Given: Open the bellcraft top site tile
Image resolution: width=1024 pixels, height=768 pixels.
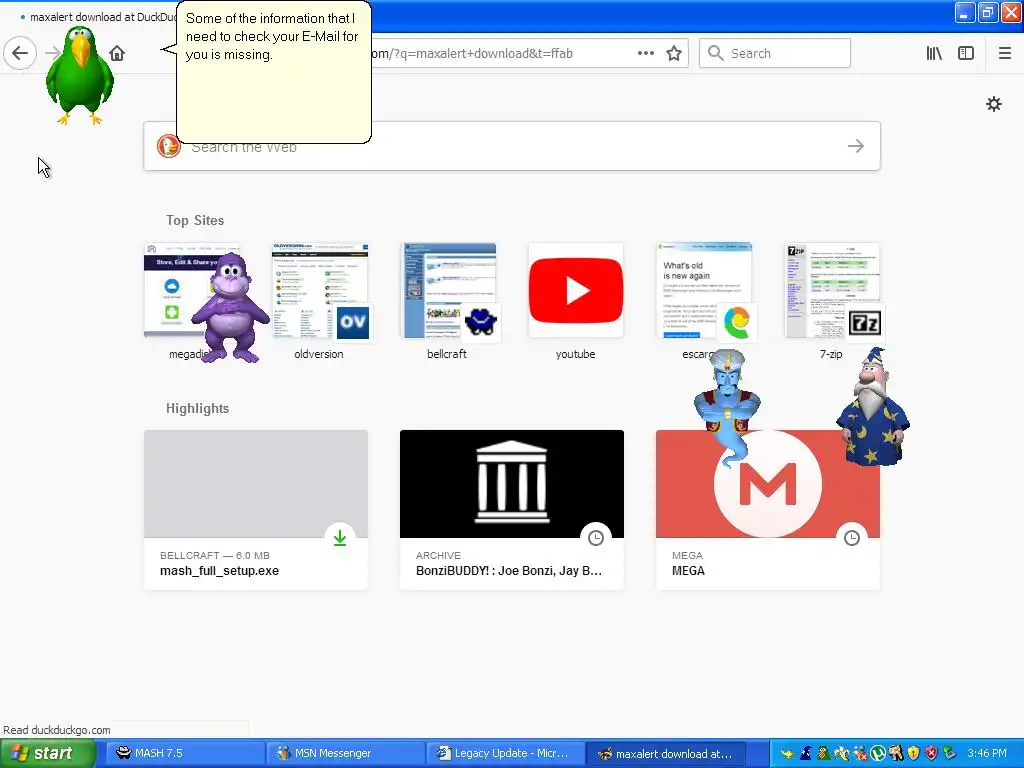Looking at the screenshot, I should point(447,302).
